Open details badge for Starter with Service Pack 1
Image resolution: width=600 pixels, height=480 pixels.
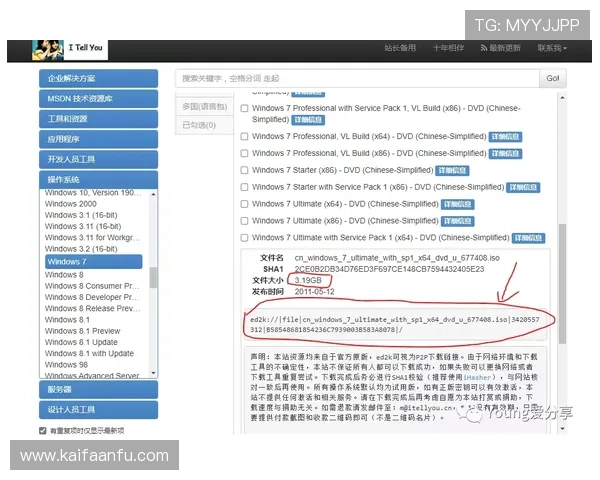point(523,187)
